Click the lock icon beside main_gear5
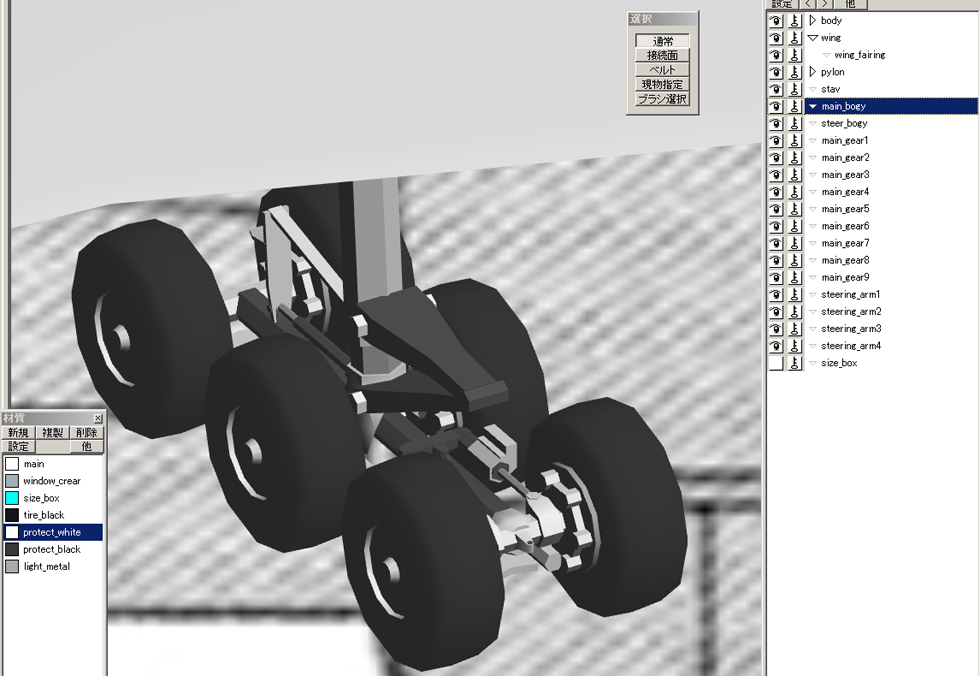 coord(794,209)
